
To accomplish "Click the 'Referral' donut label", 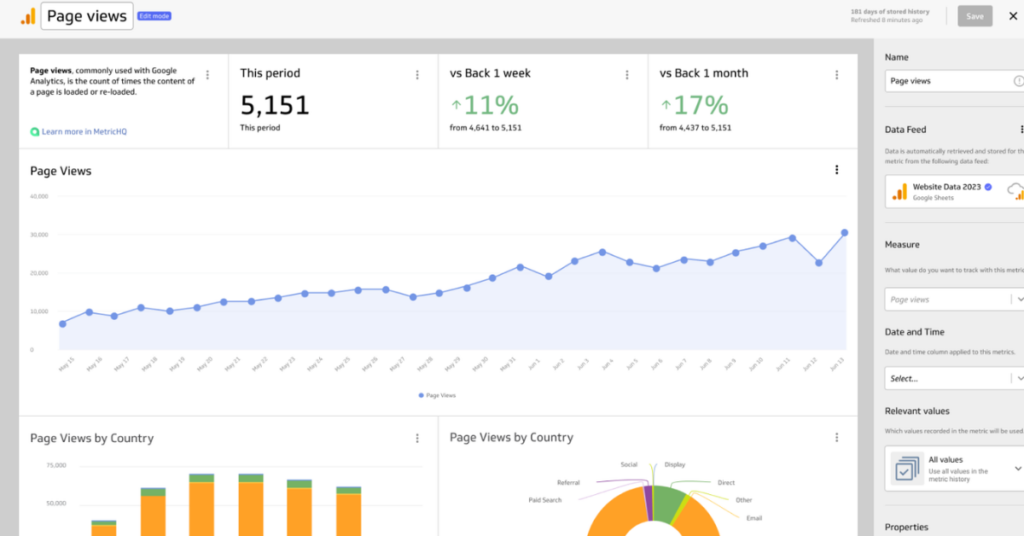I will pos(568,483).
